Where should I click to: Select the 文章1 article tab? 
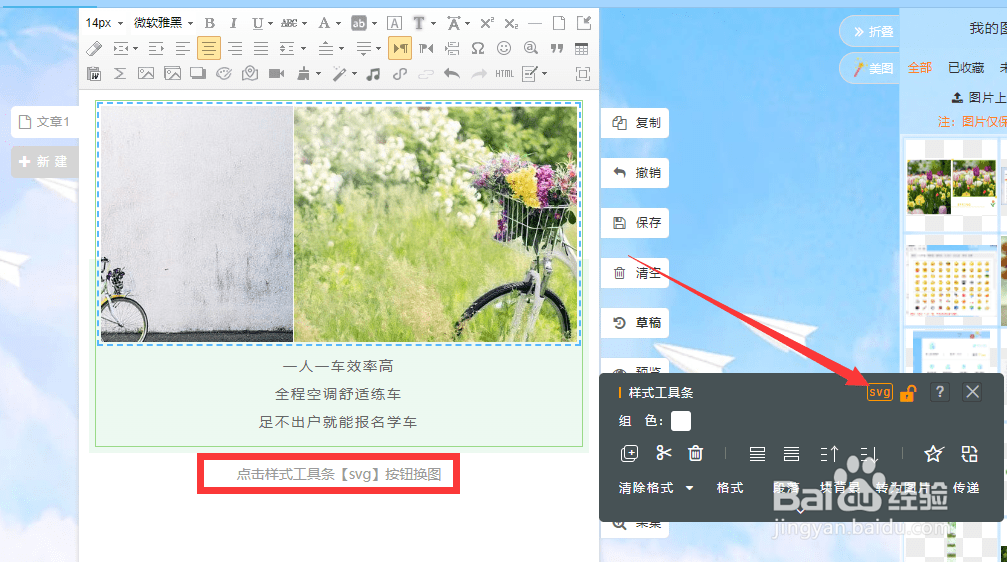[x=45, y=122]
